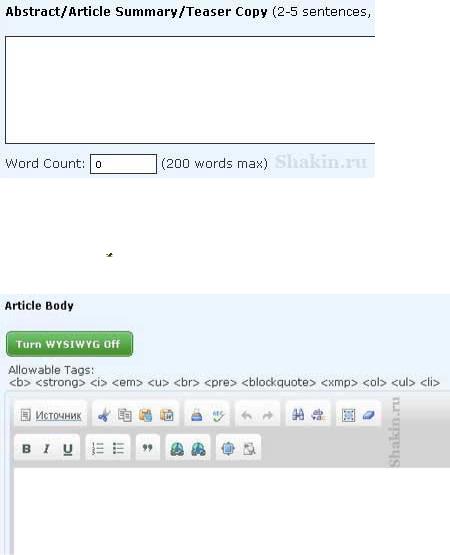Cut selection with the scissors icon
The height and width of the screenshot is (555, 450).
pyautogui.click(x=104, y=415)
